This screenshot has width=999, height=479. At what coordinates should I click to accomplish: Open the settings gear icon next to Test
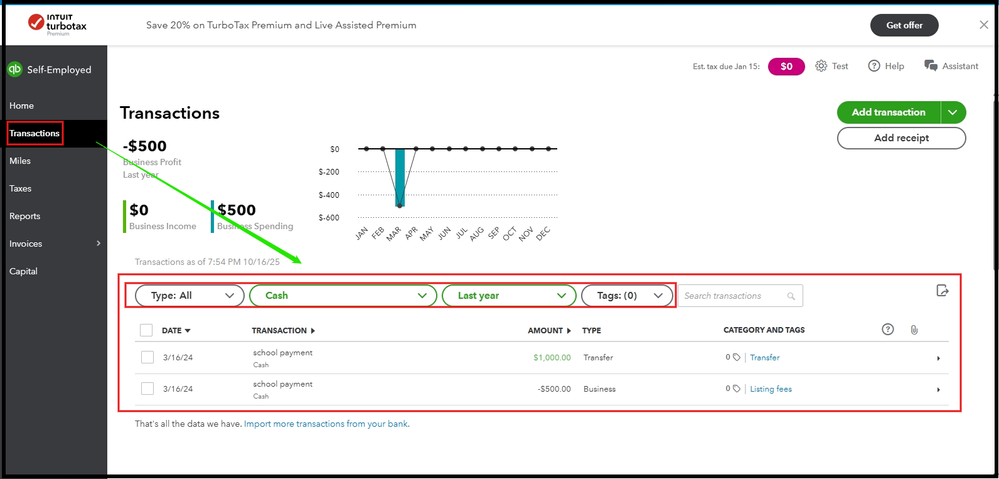click(x=821, y=66)
